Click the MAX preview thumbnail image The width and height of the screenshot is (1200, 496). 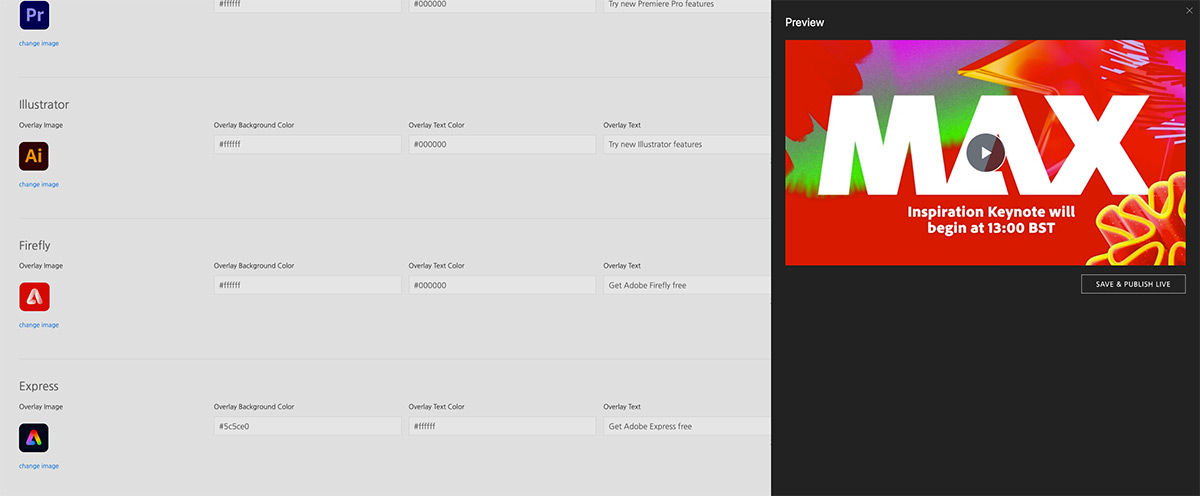point(985,152)
